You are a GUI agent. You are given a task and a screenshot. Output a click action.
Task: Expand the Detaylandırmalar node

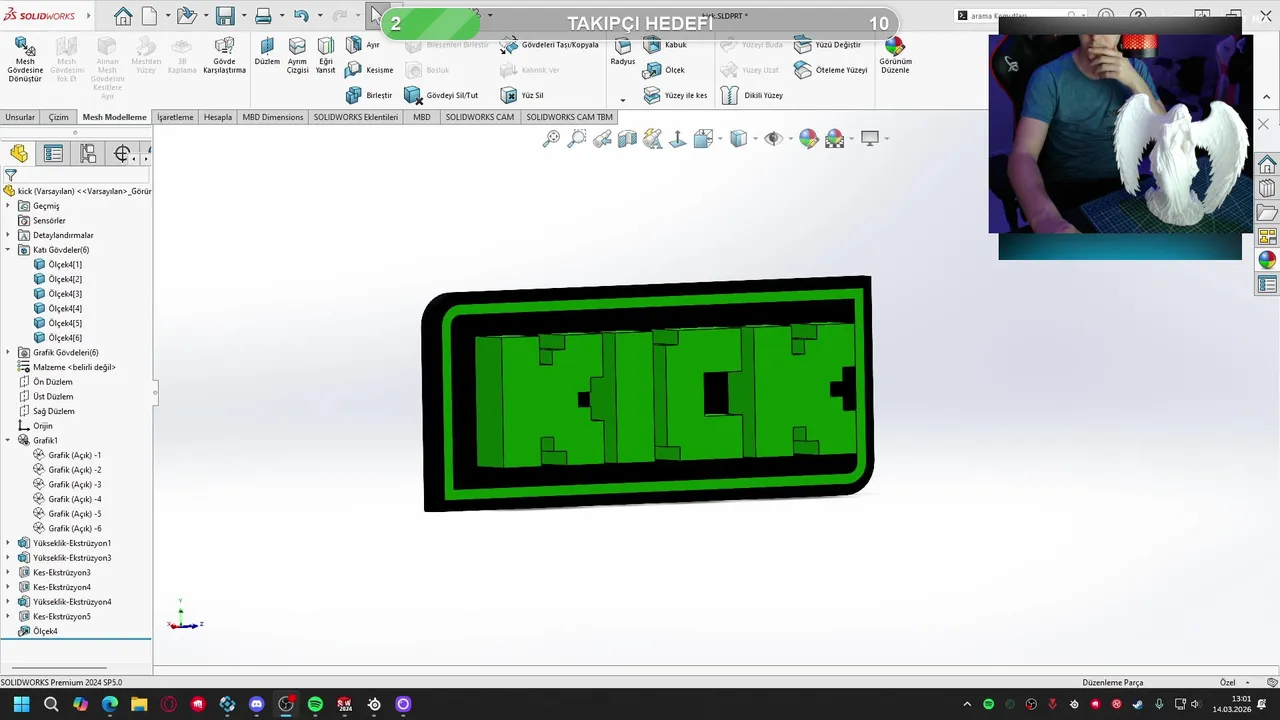(8, 235)
